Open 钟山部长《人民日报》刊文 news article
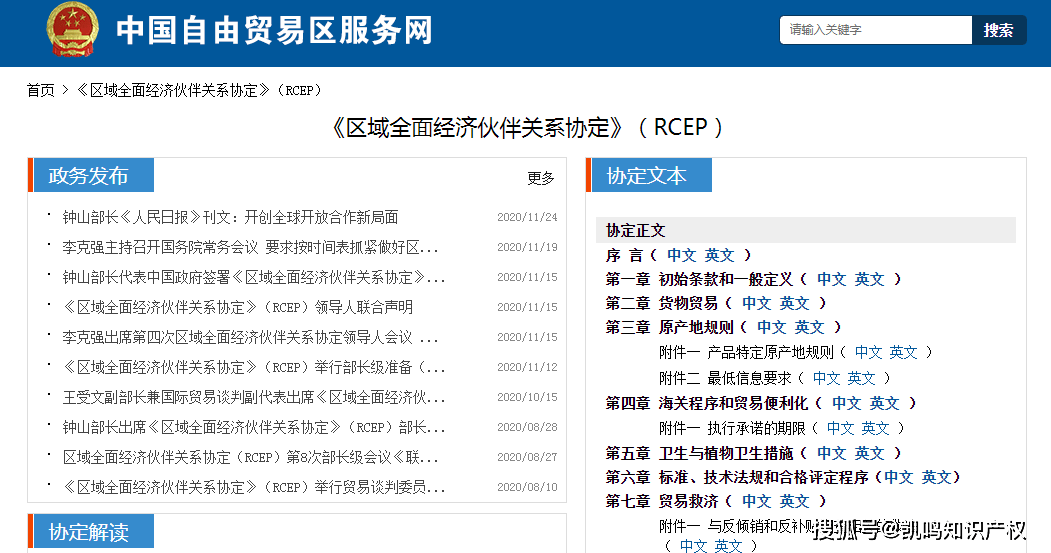The height and width of the screenshot is (553, 1051). click(230, 217)
